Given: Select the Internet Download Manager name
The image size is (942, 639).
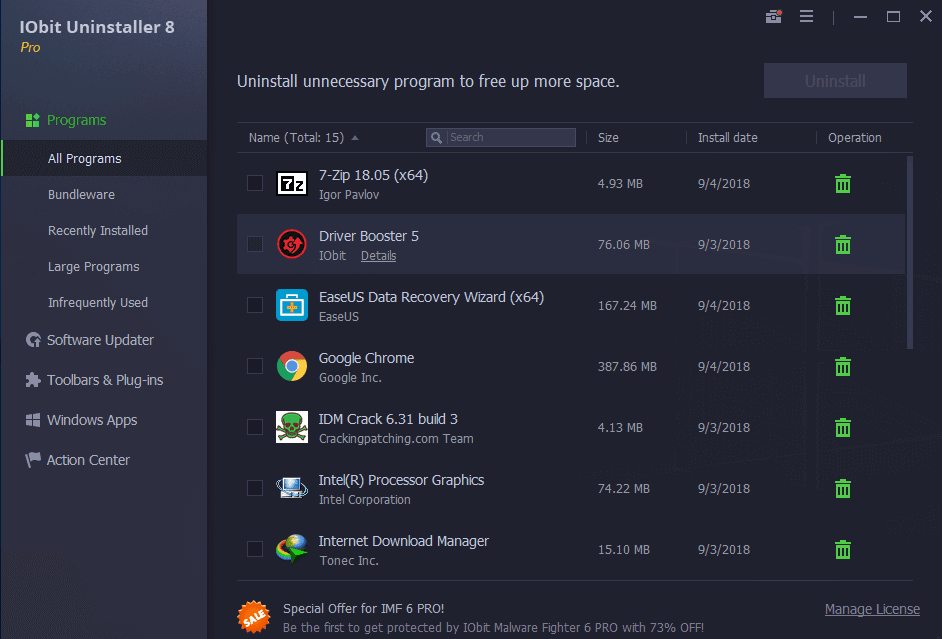Looking at the screenshot, I should point(404,541).
